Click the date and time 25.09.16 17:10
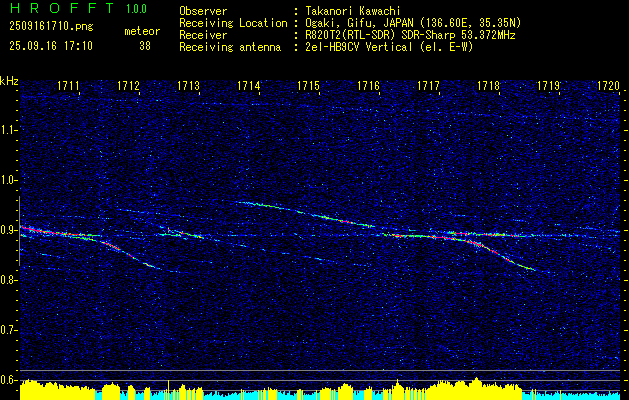Screen dimensions: 629x400 pos(51,46)
